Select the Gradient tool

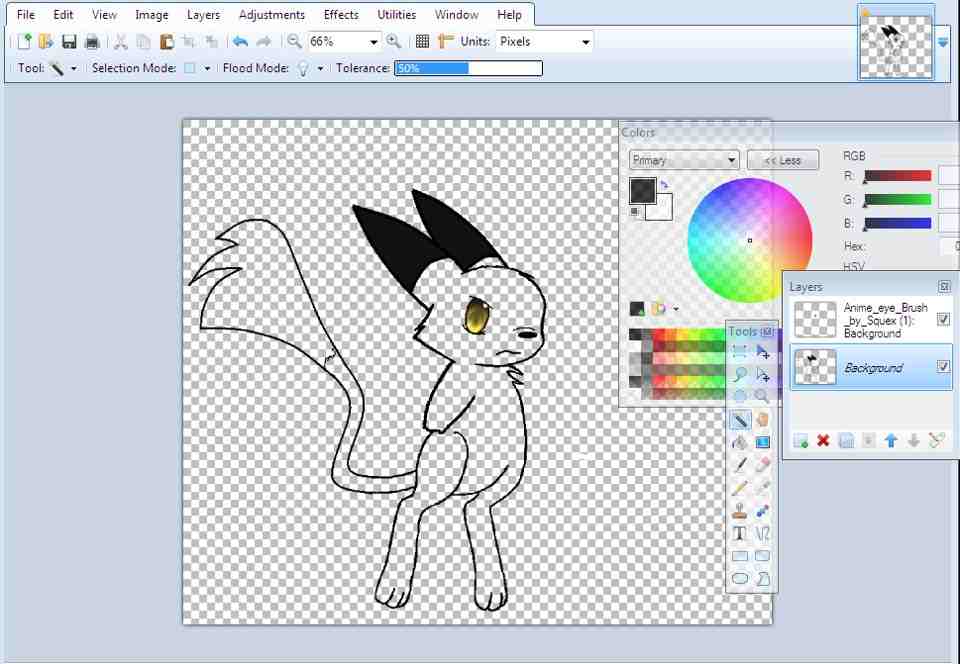pos(762,442)
